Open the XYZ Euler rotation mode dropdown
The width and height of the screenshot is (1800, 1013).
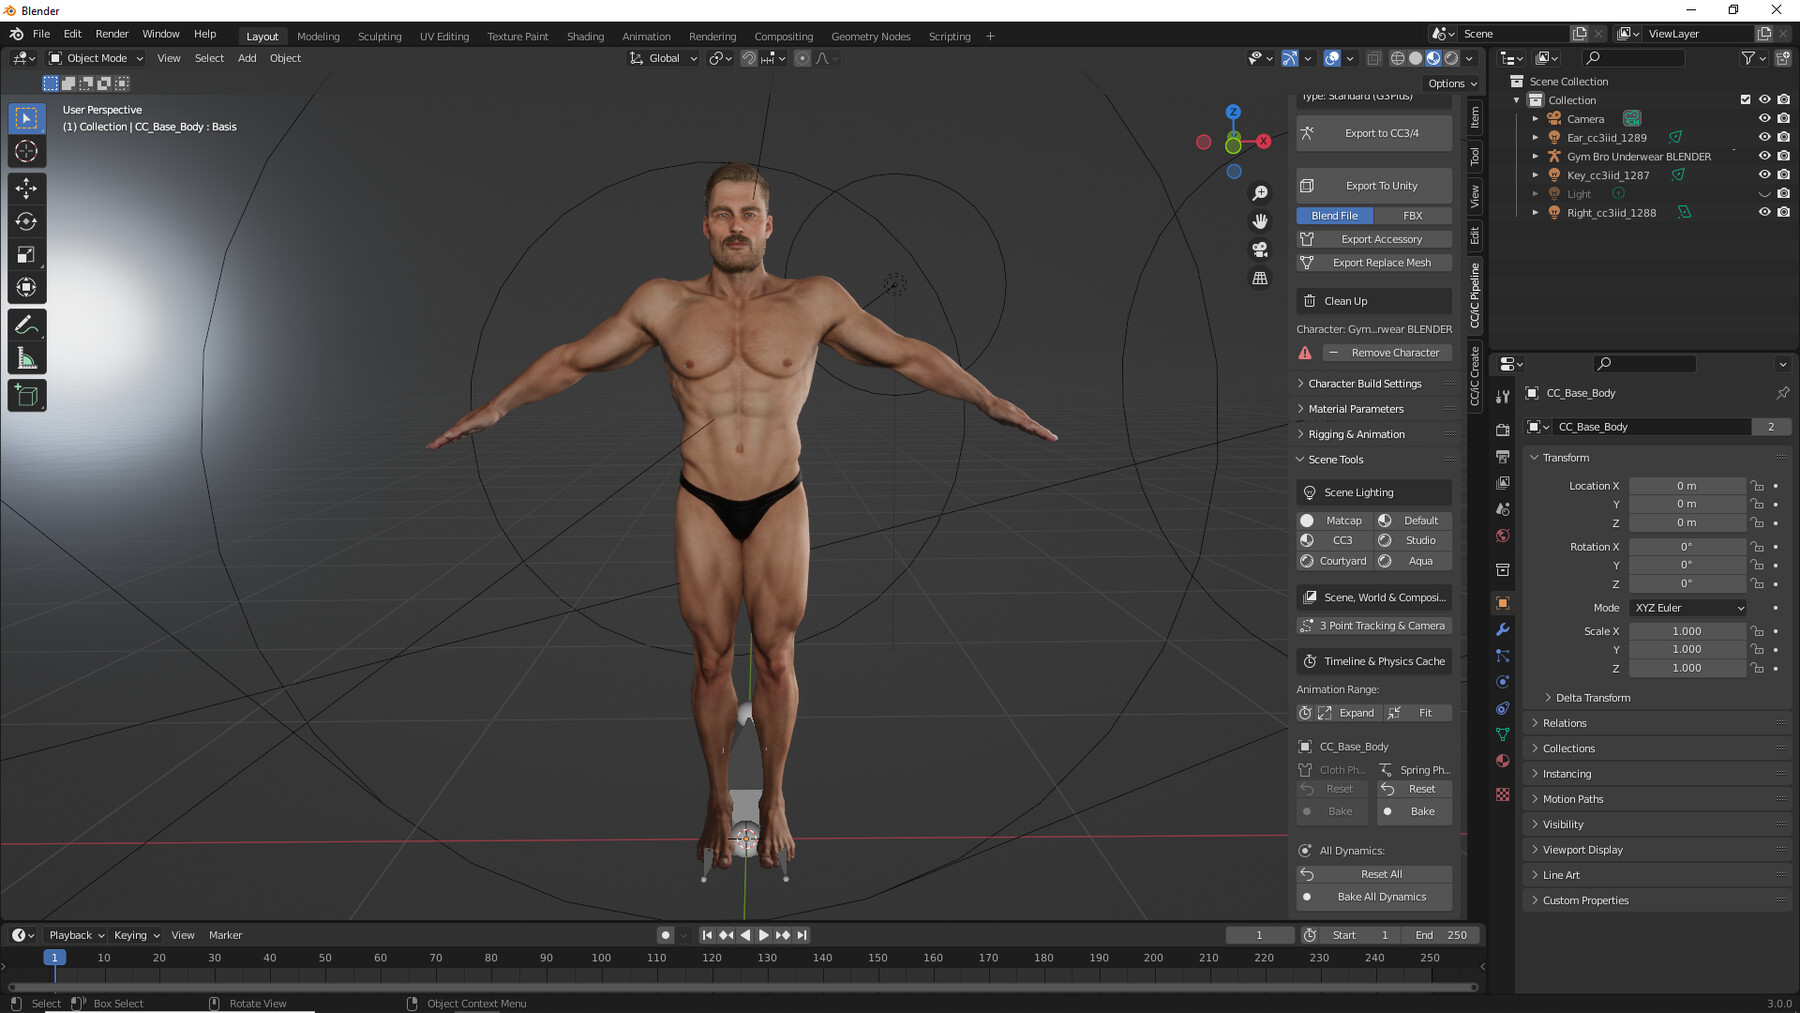pyautogui.click(x=1688, y=608)
